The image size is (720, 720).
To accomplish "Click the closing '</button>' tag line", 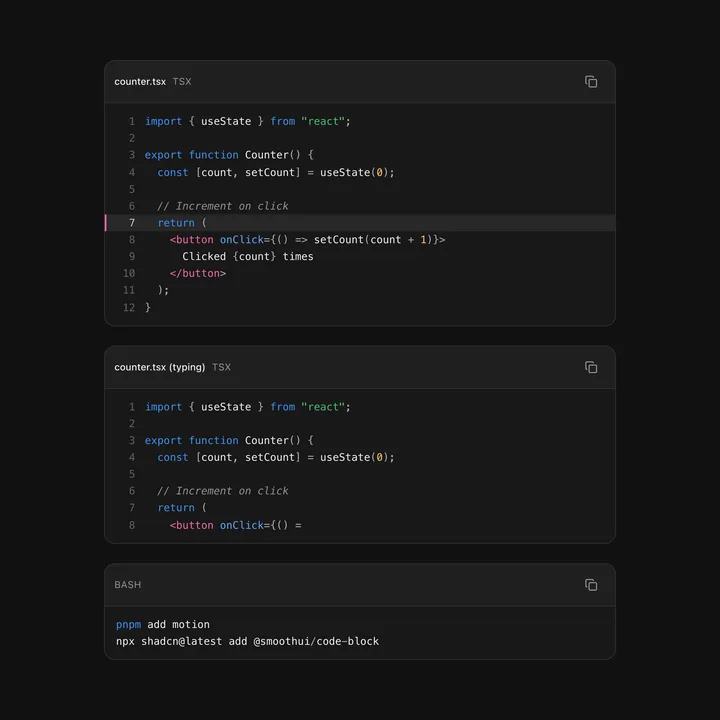I will (198, 273).
